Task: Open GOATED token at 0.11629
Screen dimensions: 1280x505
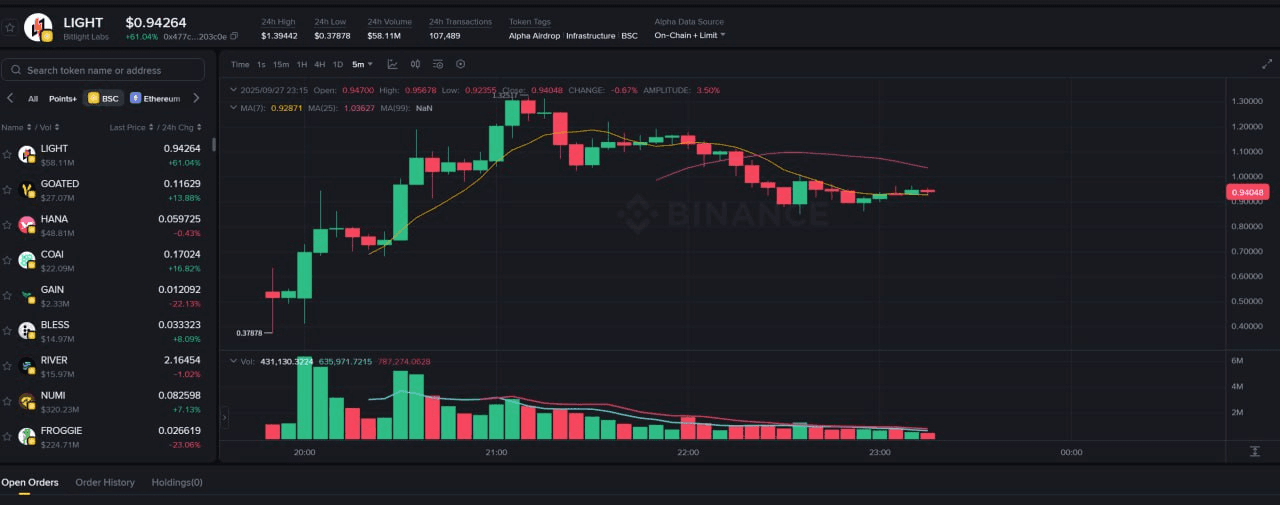Action: (108, 190)
